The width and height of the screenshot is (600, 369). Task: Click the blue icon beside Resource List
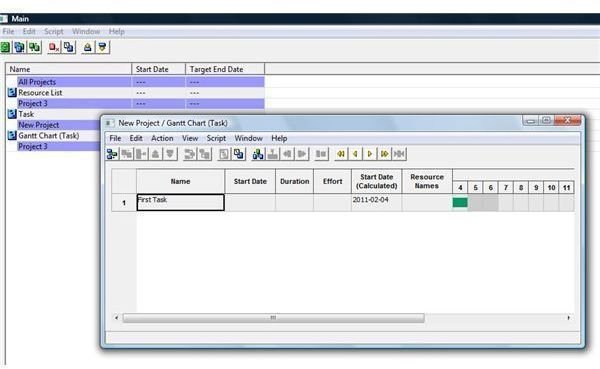point(12,92)
